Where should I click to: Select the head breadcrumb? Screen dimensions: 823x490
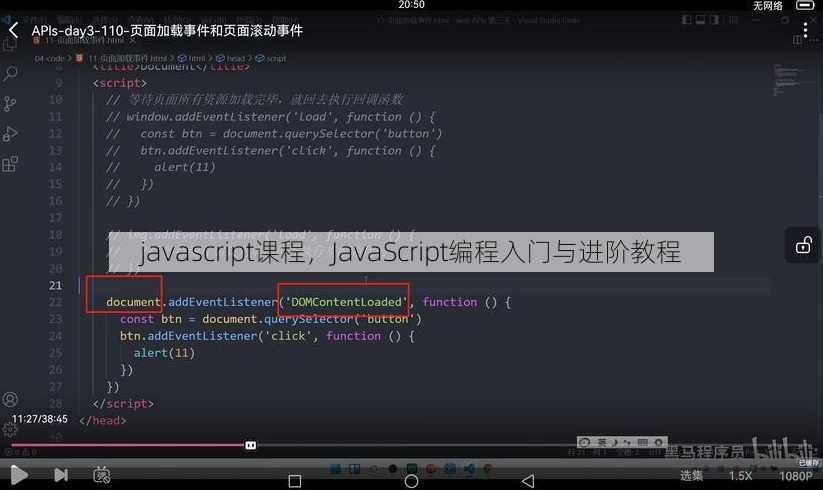click(231, 58)
